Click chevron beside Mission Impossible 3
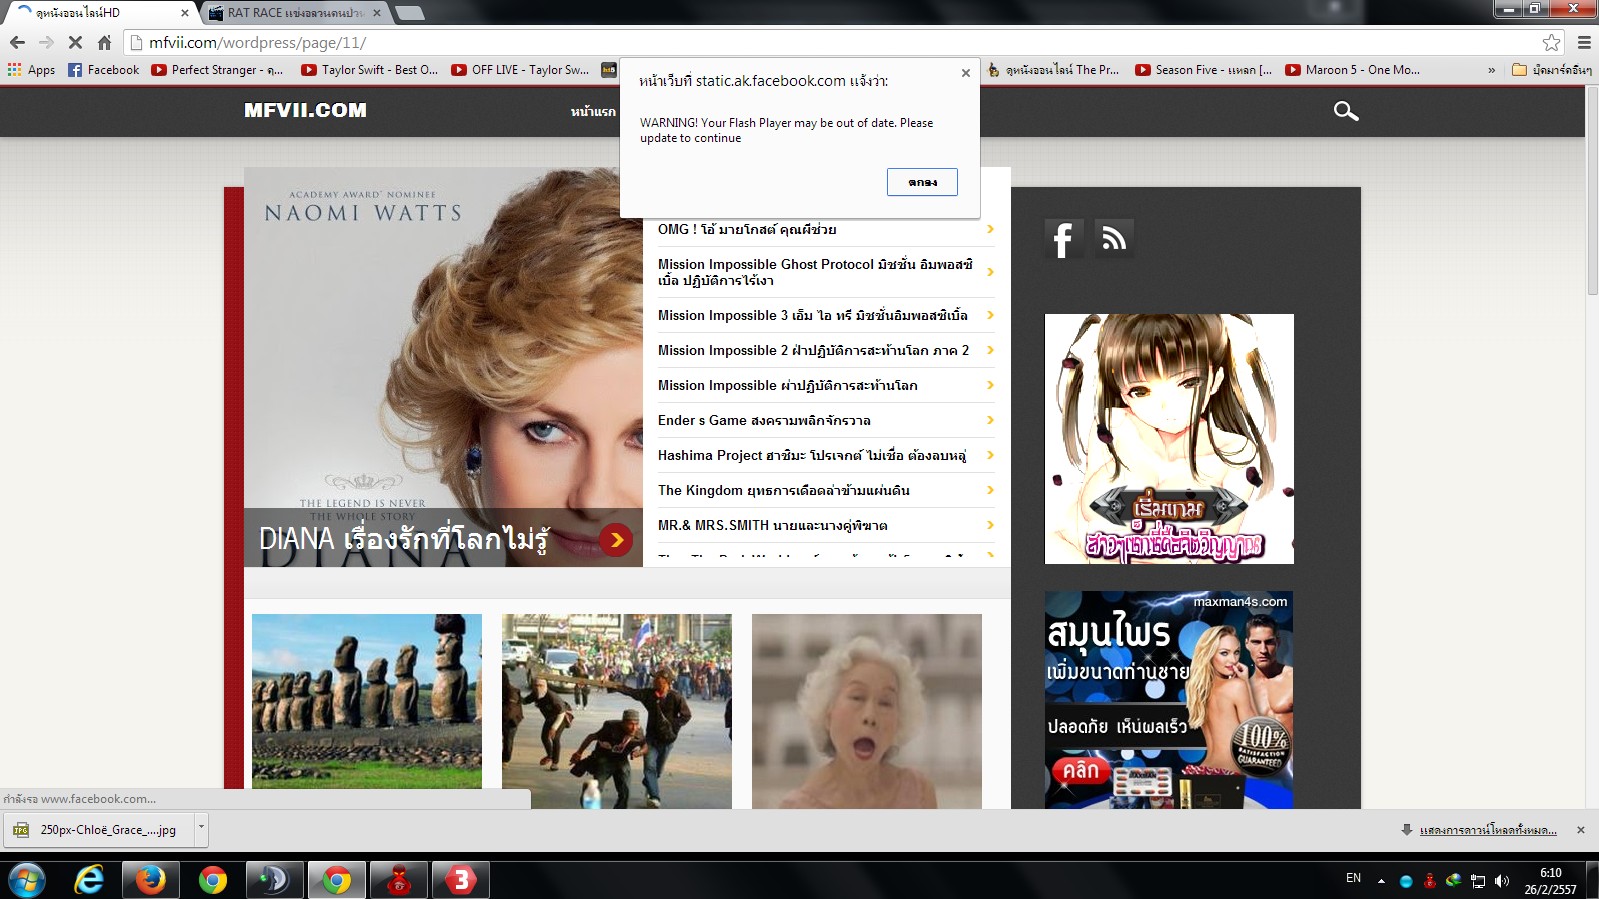1599x899 pixels. pyautogui.click(x=990, y=315)
